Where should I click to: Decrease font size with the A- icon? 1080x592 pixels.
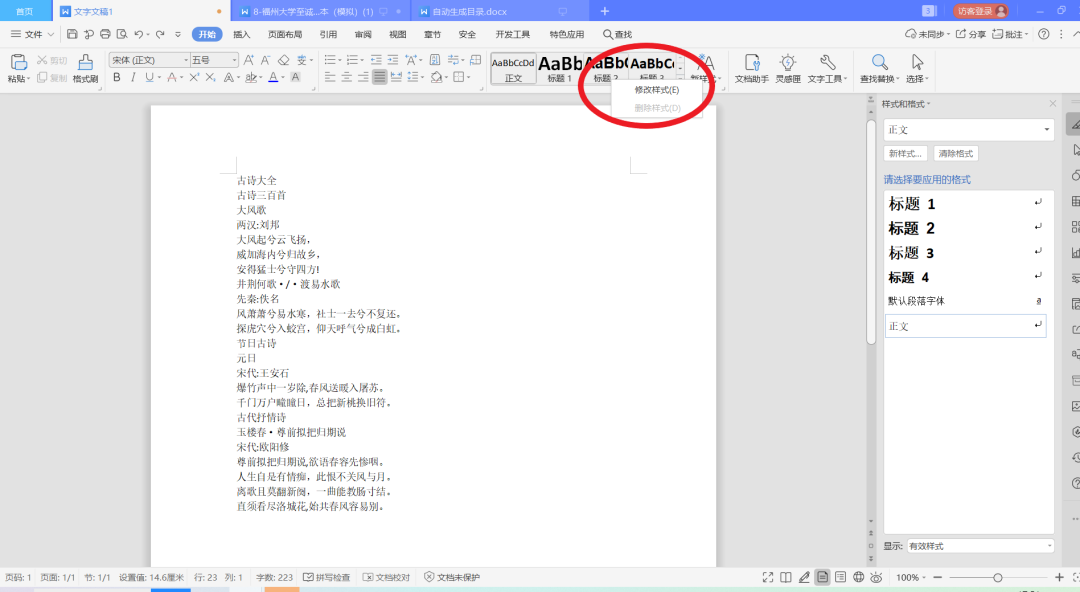(x=265, y=60)
